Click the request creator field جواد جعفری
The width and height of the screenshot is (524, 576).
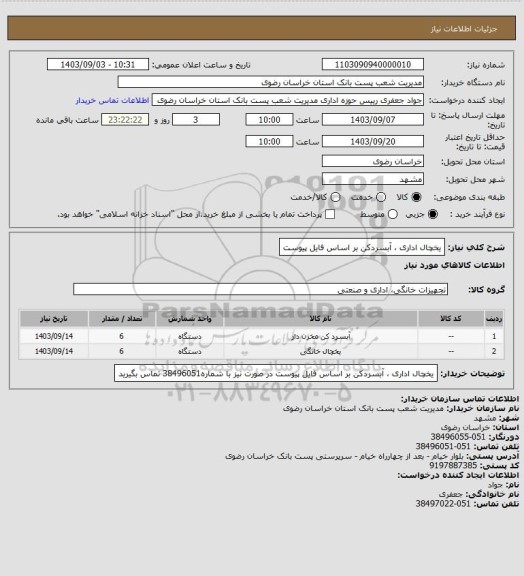pyautogui.click(x=288, y=100)
